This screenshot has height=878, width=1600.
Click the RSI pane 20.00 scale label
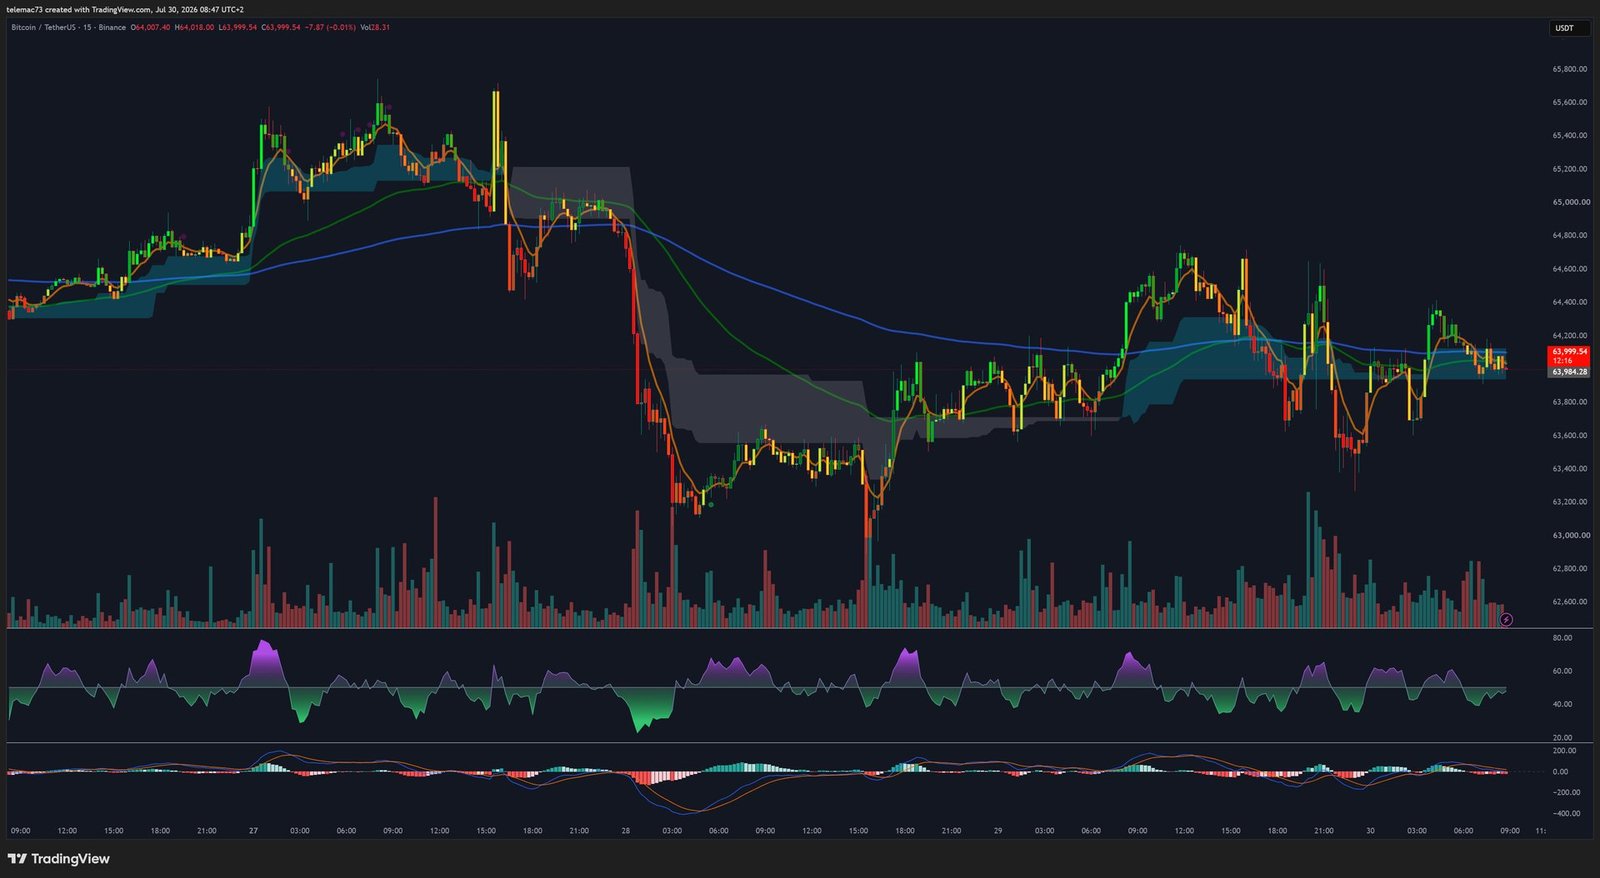(x=1562, y=738)
